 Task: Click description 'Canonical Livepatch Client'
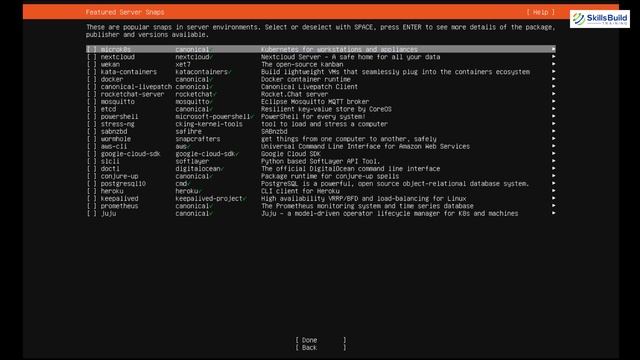(x=309, y=87)
